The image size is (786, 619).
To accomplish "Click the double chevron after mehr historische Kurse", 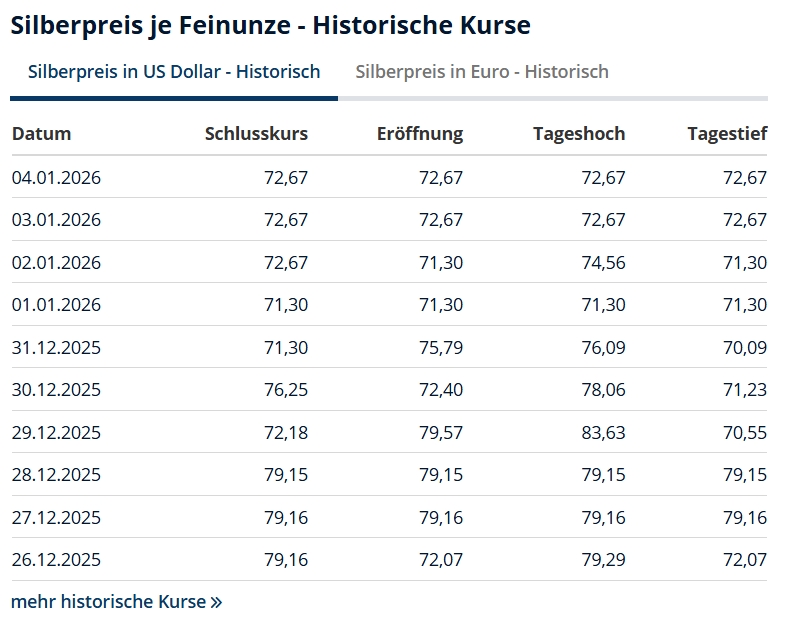I will [216, 602].
